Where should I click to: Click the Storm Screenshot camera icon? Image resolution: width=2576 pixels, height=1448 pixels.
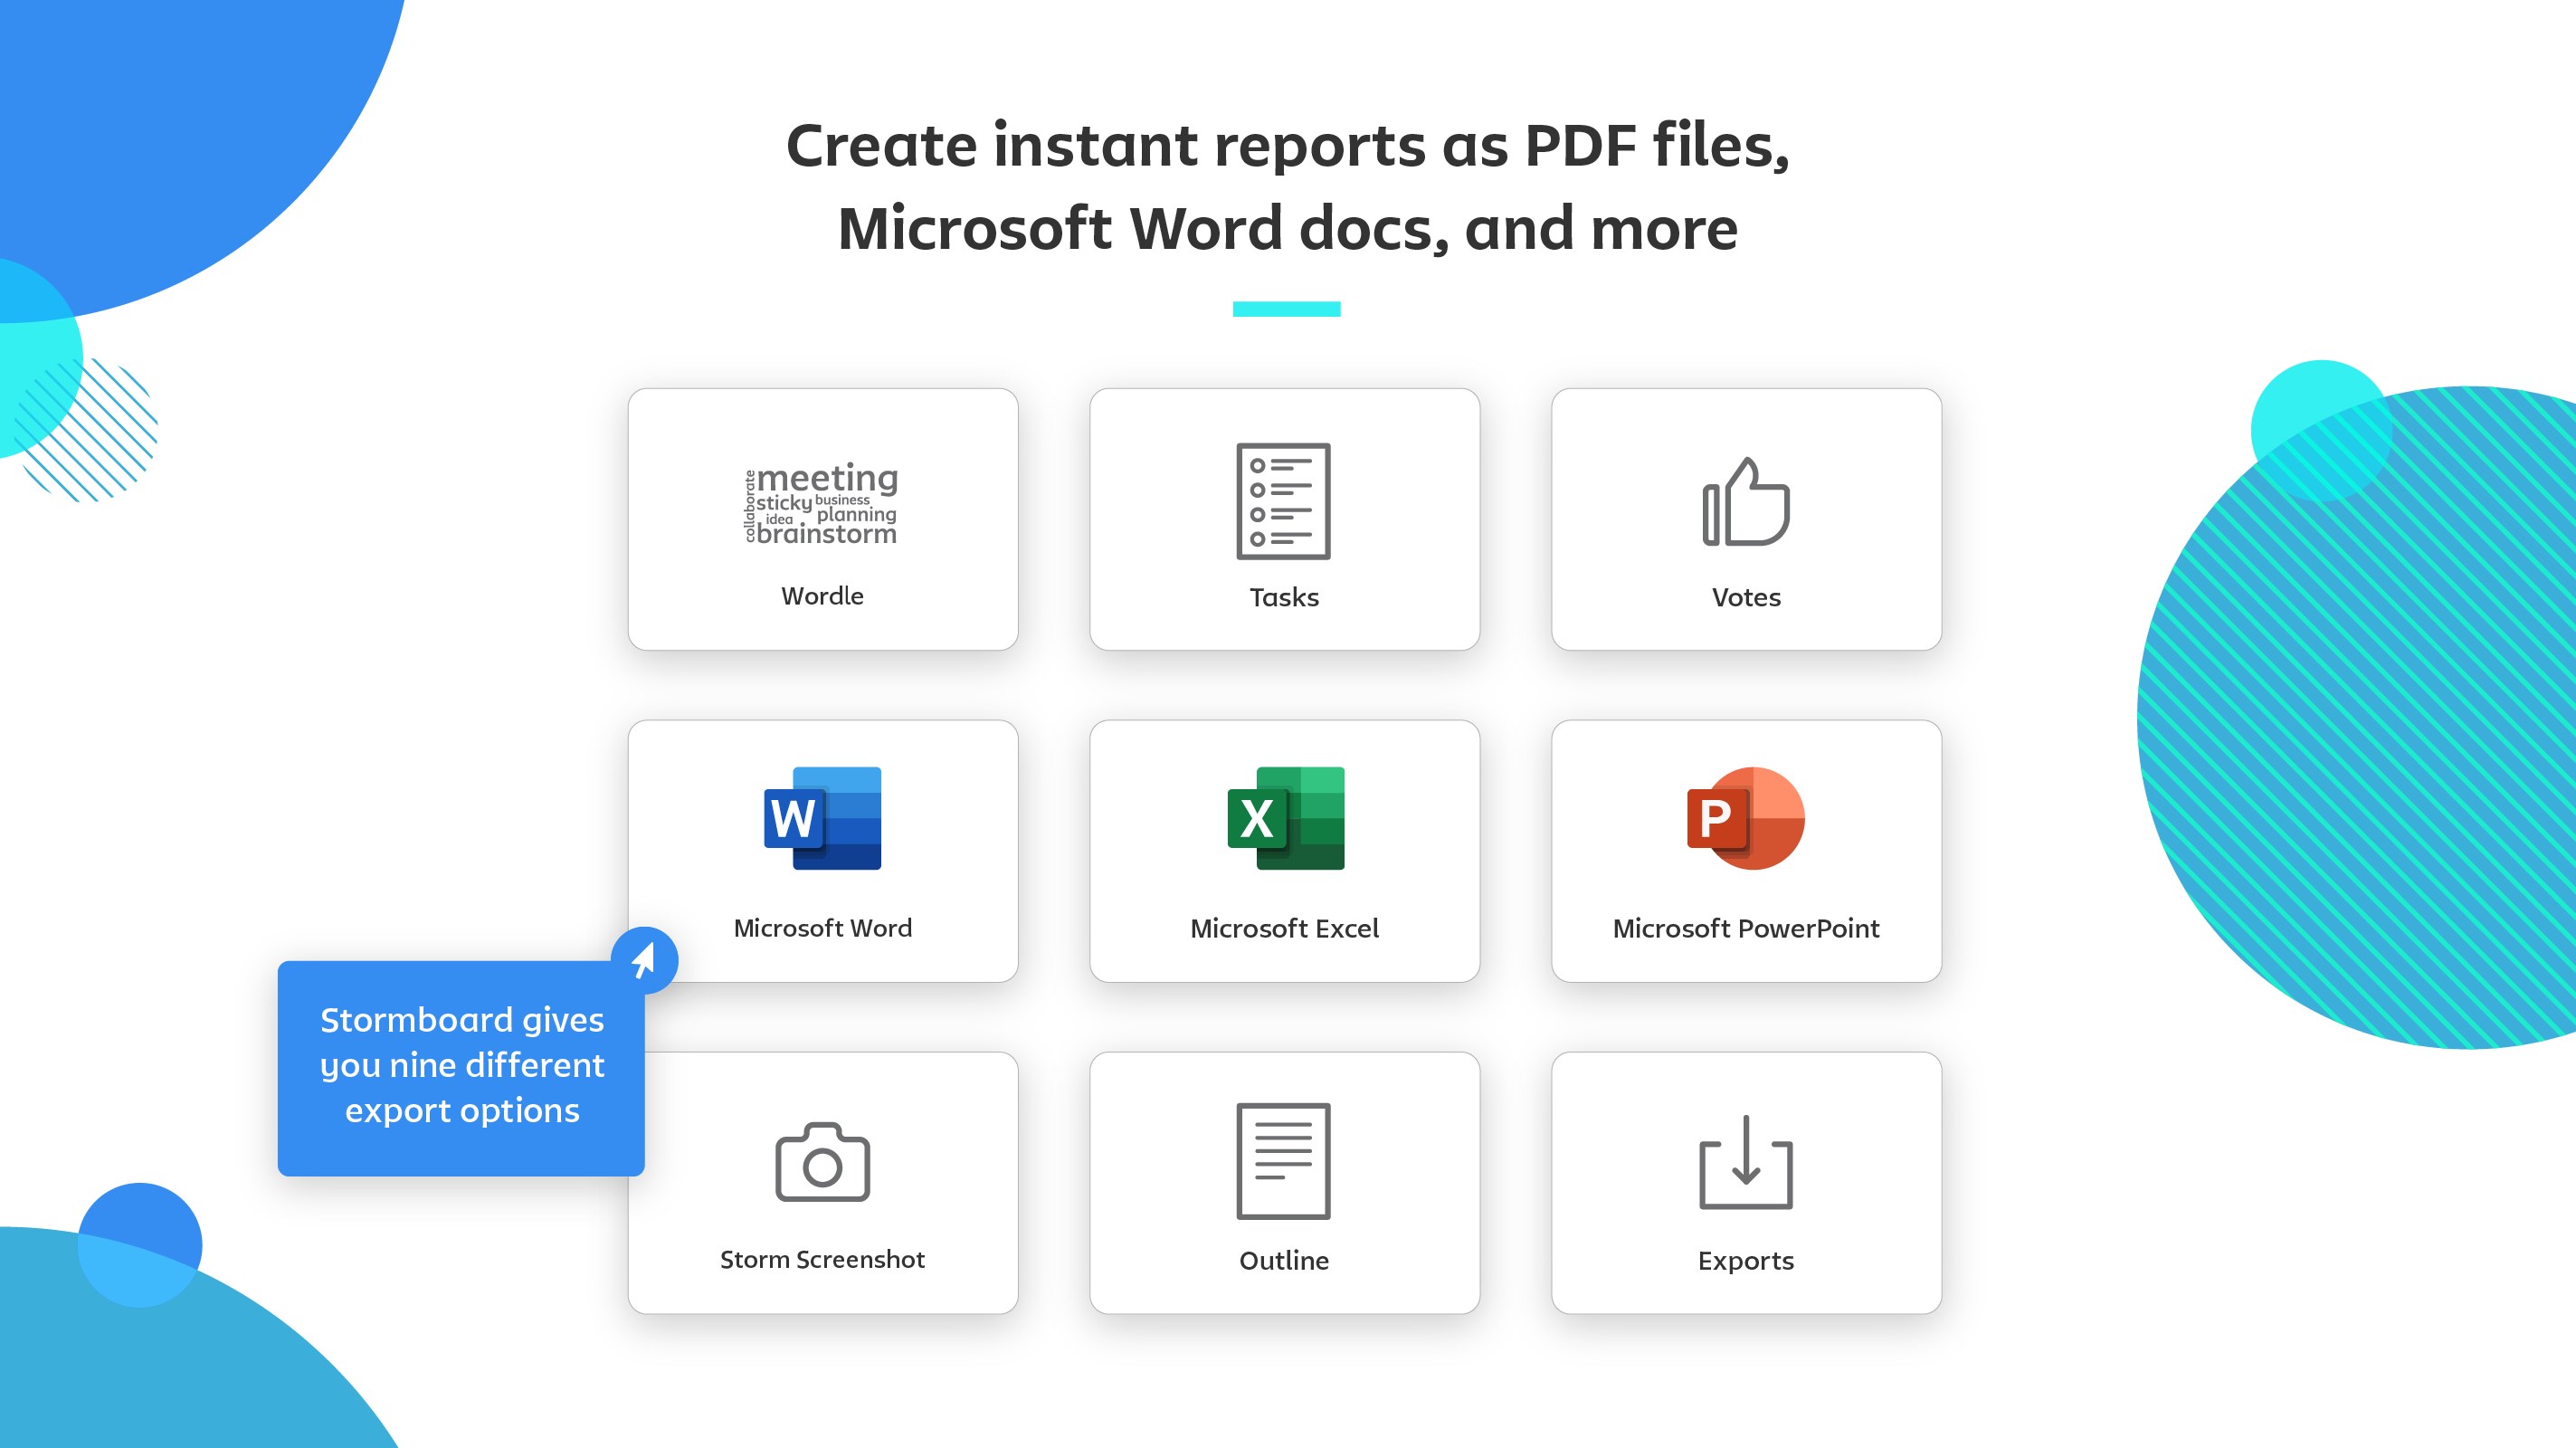point(822,1162)
